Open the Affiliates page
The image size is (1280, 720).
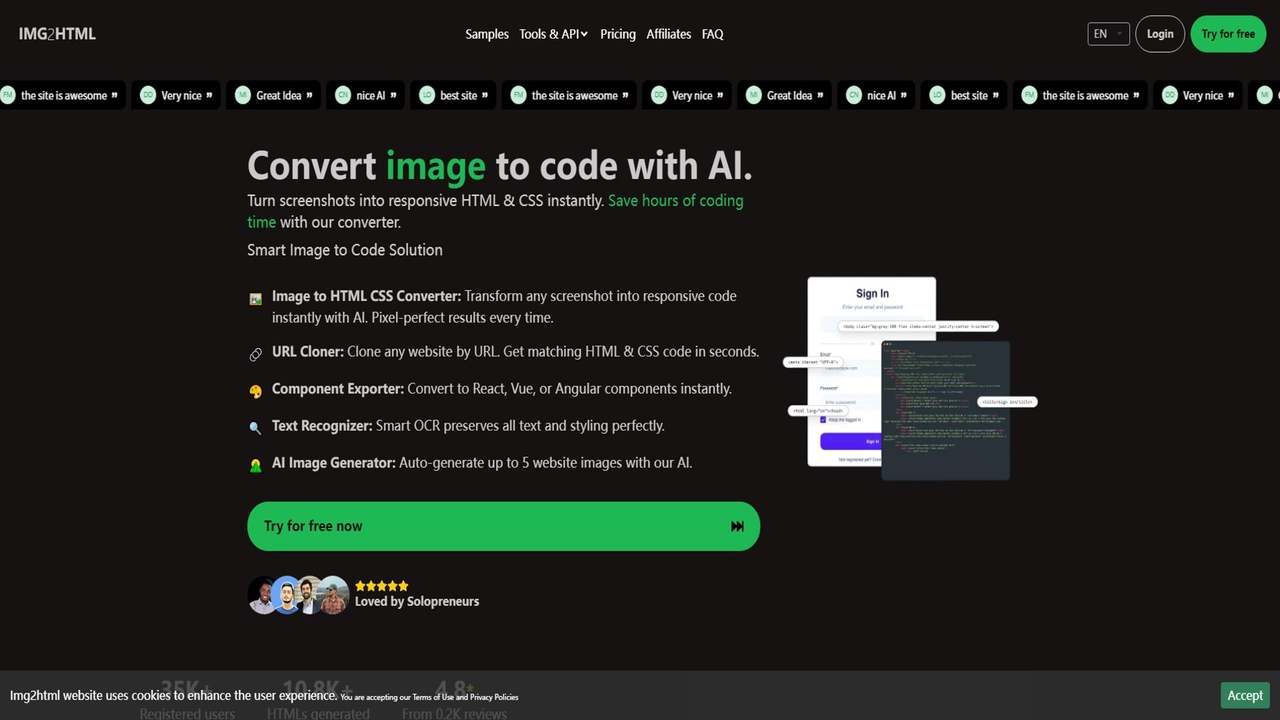point(669,34)
